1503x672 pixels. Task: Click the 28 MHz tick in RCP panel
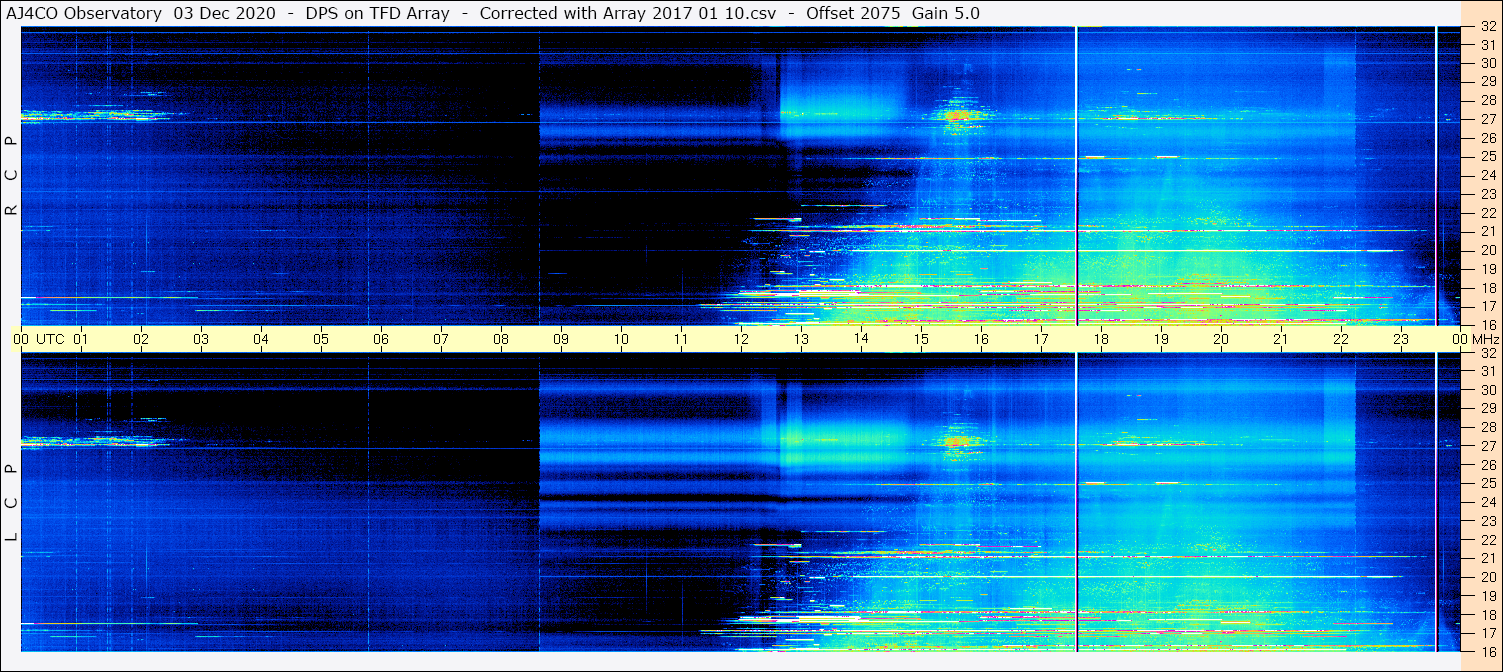click(1487, 101)
